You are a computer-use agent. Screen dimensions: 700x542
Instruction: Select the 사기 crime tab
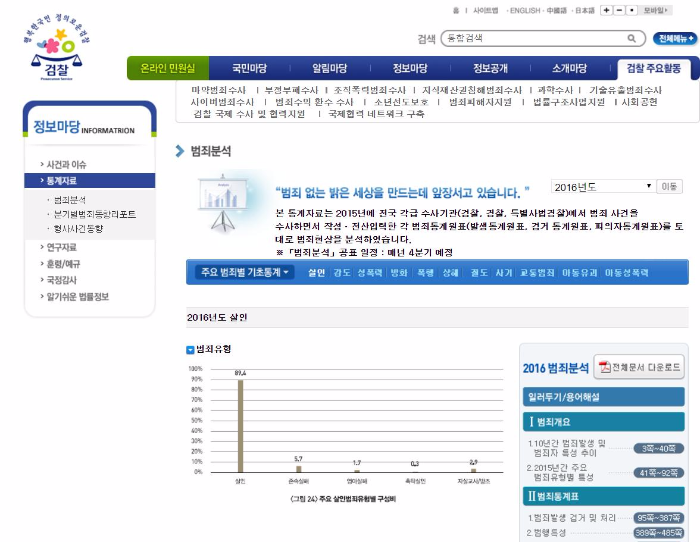point(504,272)
